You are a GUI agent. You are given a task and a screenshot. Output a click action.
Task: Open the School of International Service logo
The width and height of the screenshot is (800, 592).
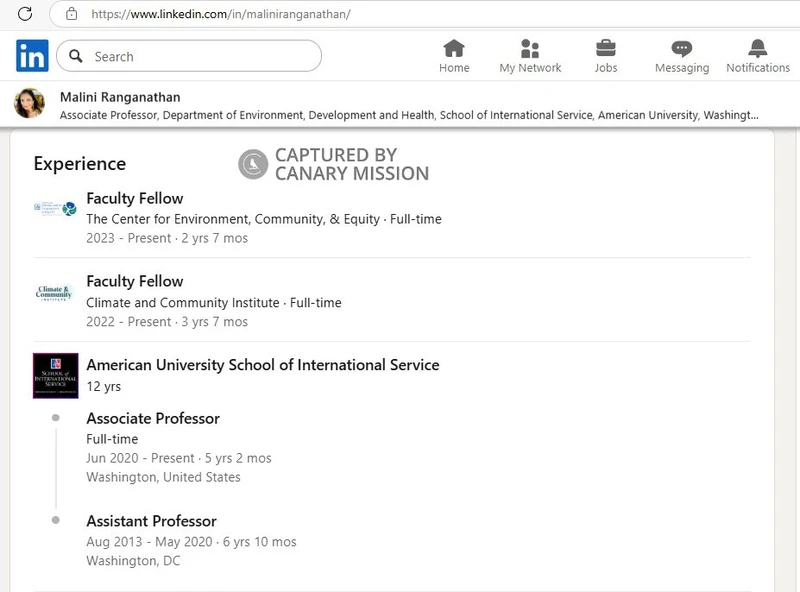point(56,376)
